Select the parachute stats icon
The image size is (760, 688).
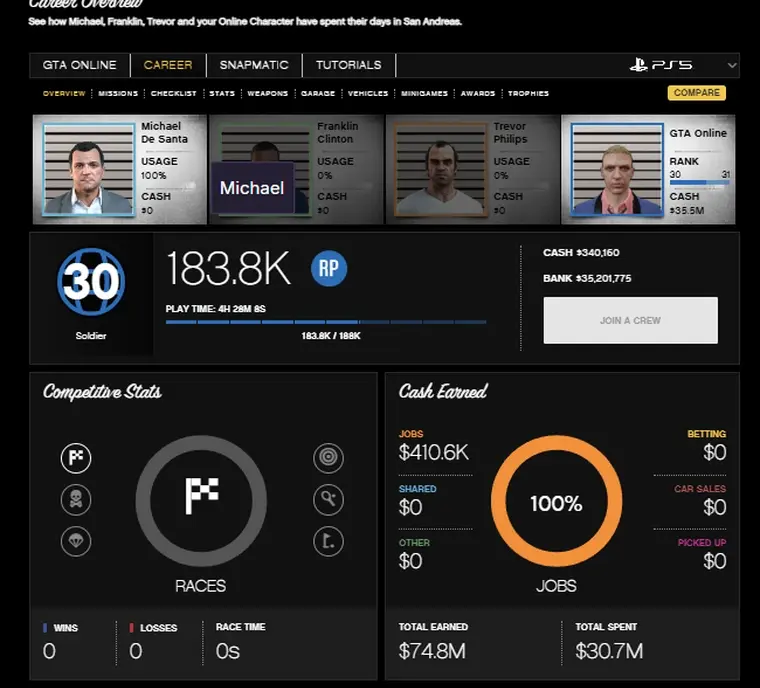tap(76, 541)
